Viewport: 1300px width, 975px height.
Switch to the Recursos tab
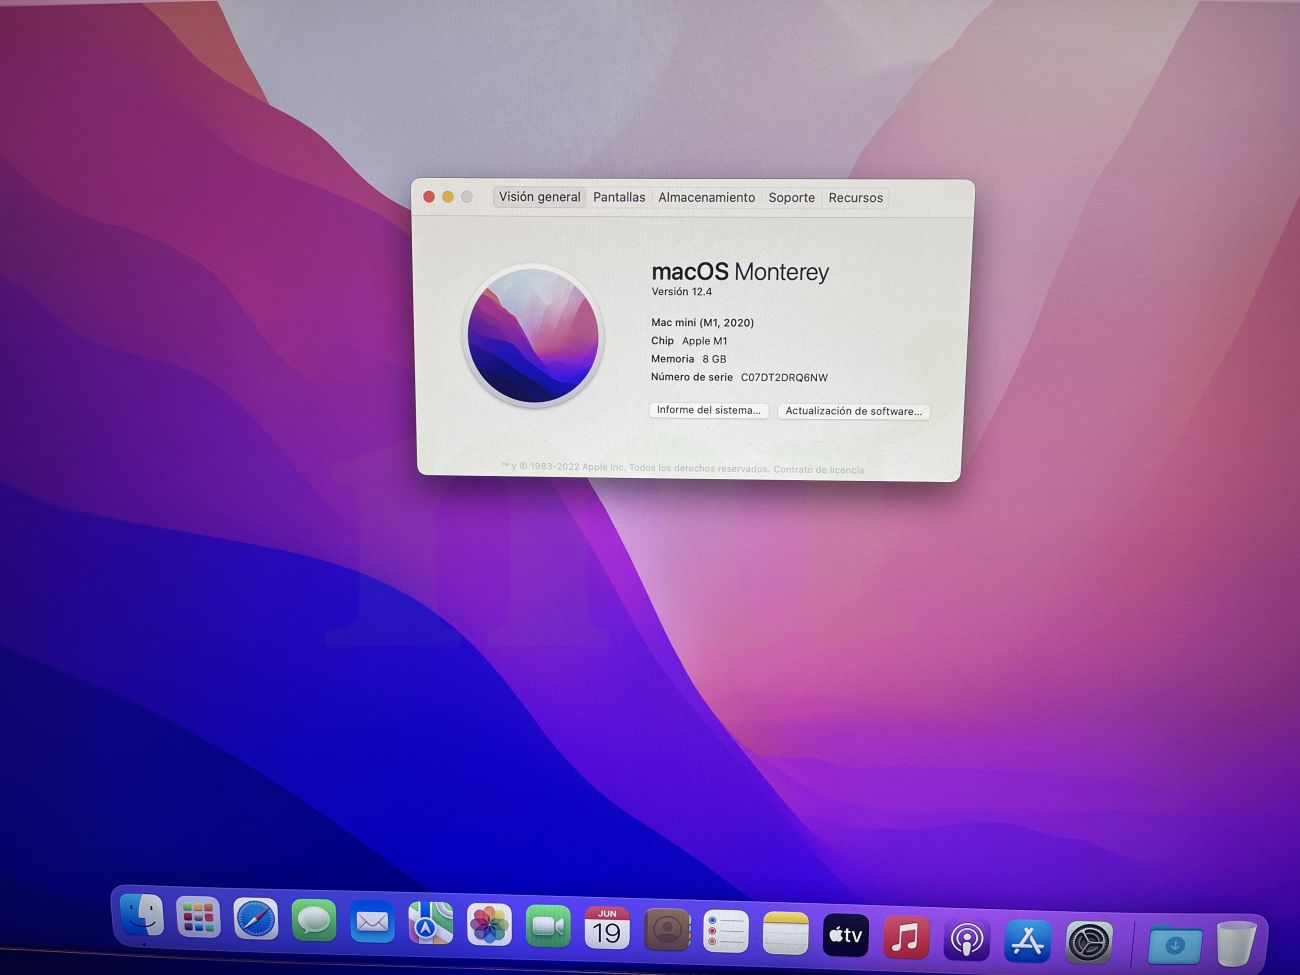(x=856, y=198)
